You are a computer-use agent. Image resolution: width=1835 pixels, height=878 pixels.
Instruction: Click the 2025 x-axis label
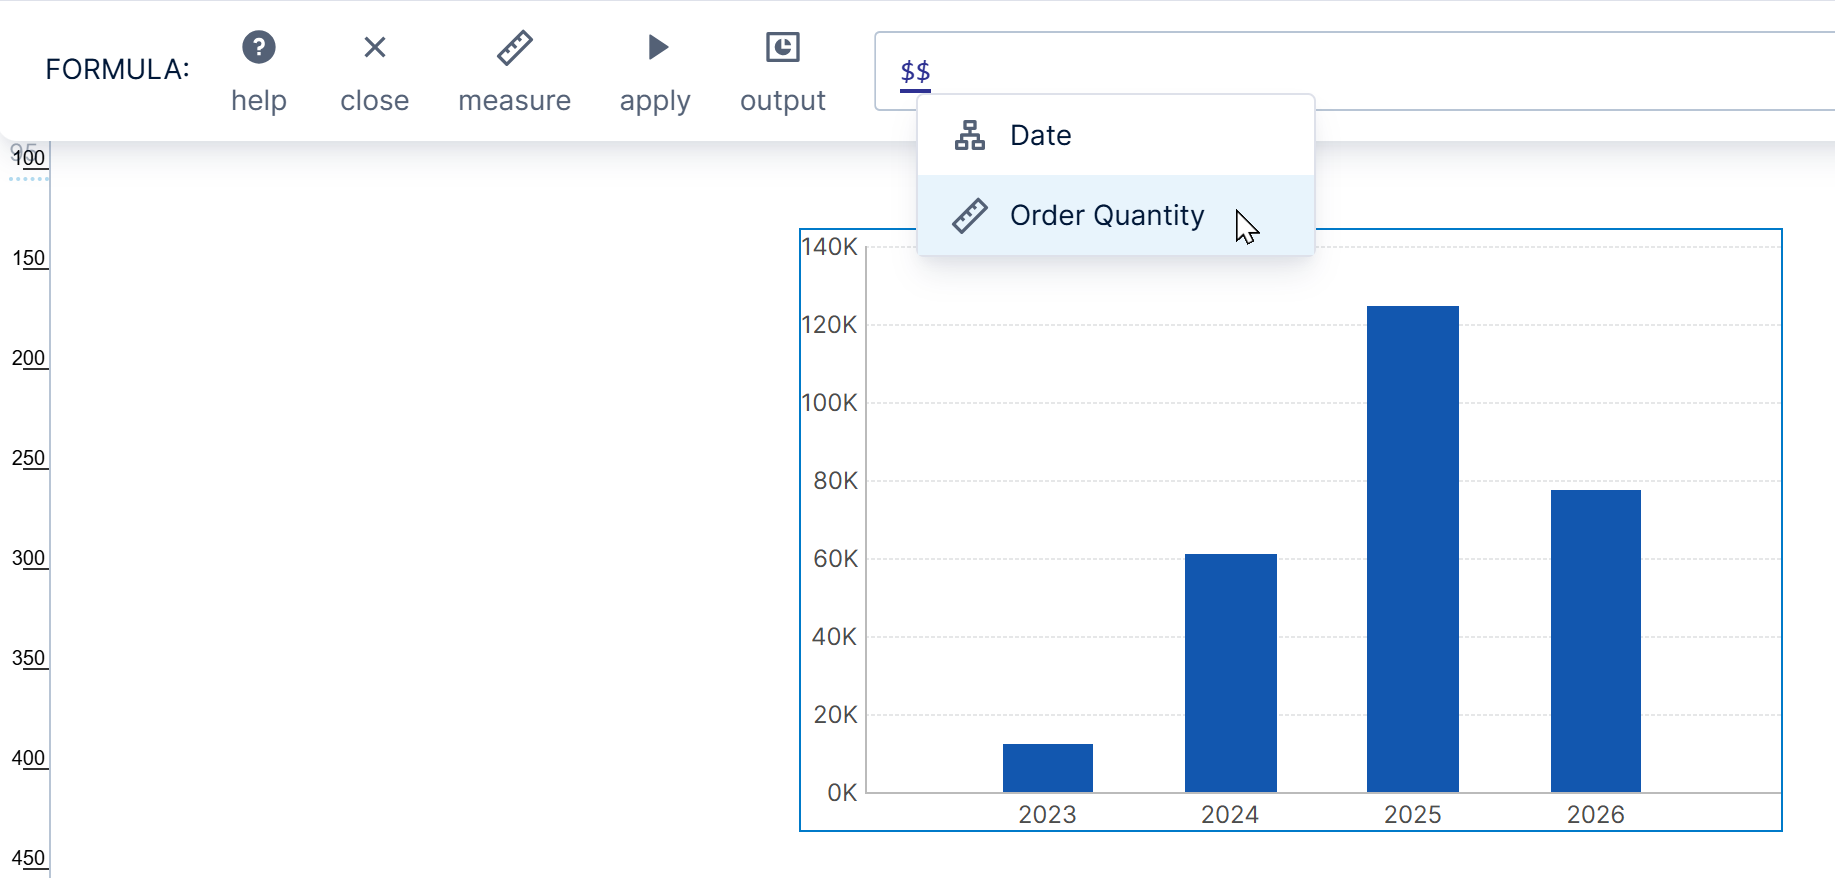pos(1412,815)
